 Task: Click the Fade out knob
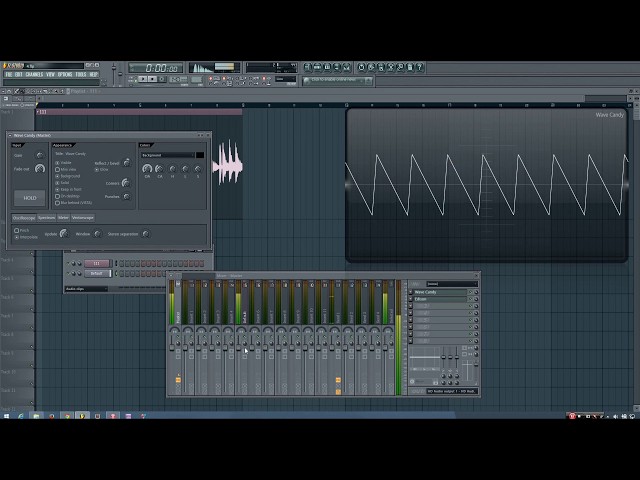point(40,169)
